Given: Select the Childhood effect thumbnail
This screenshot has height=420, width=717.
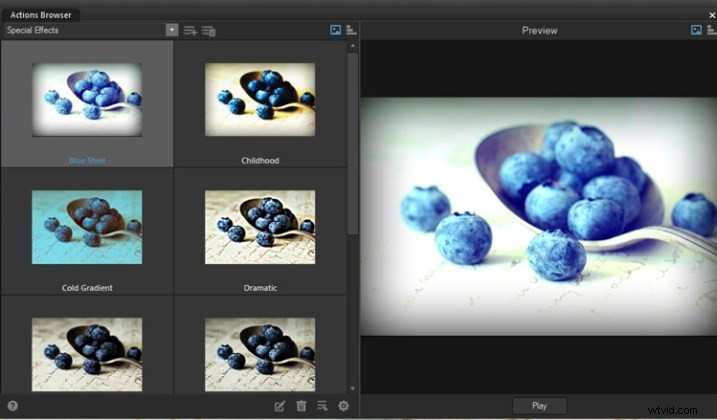Looking at the screenshot, I should pos(260,100).
